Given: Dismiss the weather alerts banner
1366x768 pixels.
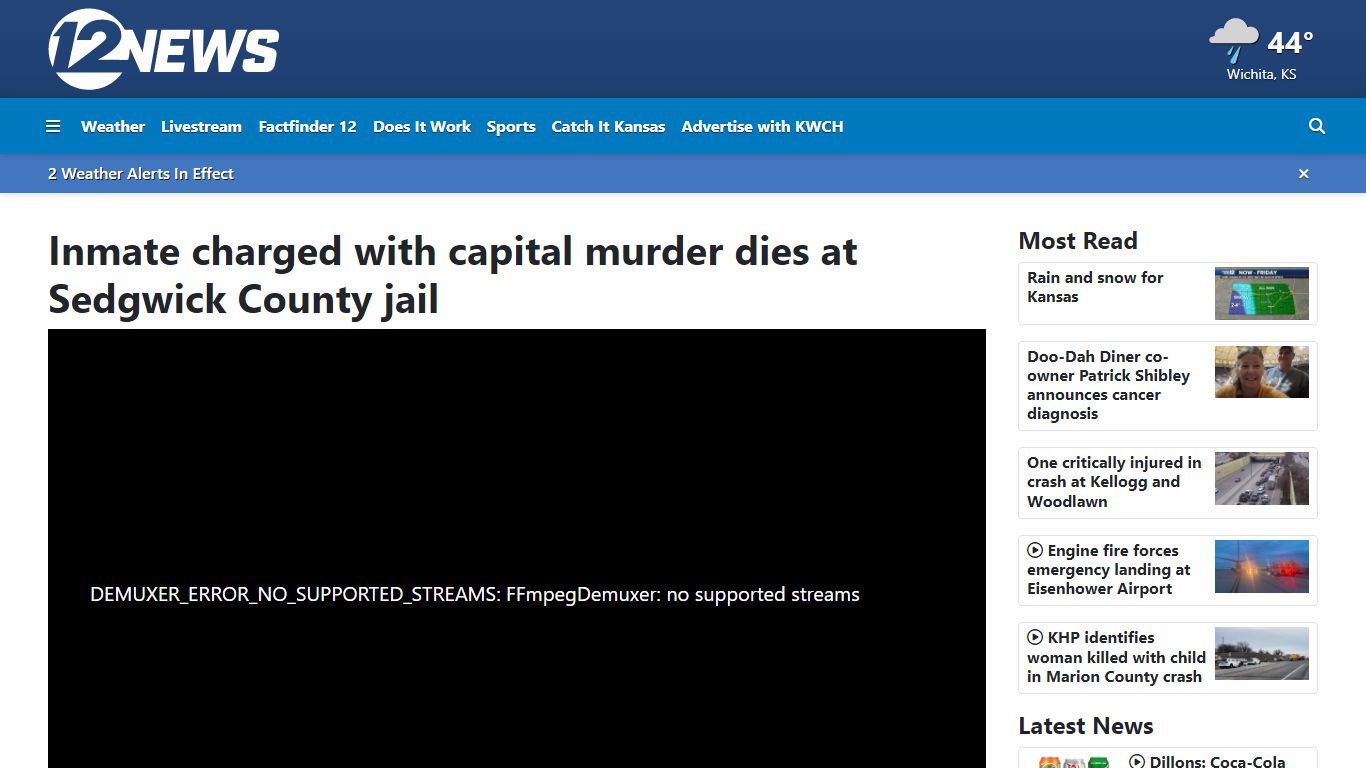Looking at the screenshot, I should (1304, 174).
